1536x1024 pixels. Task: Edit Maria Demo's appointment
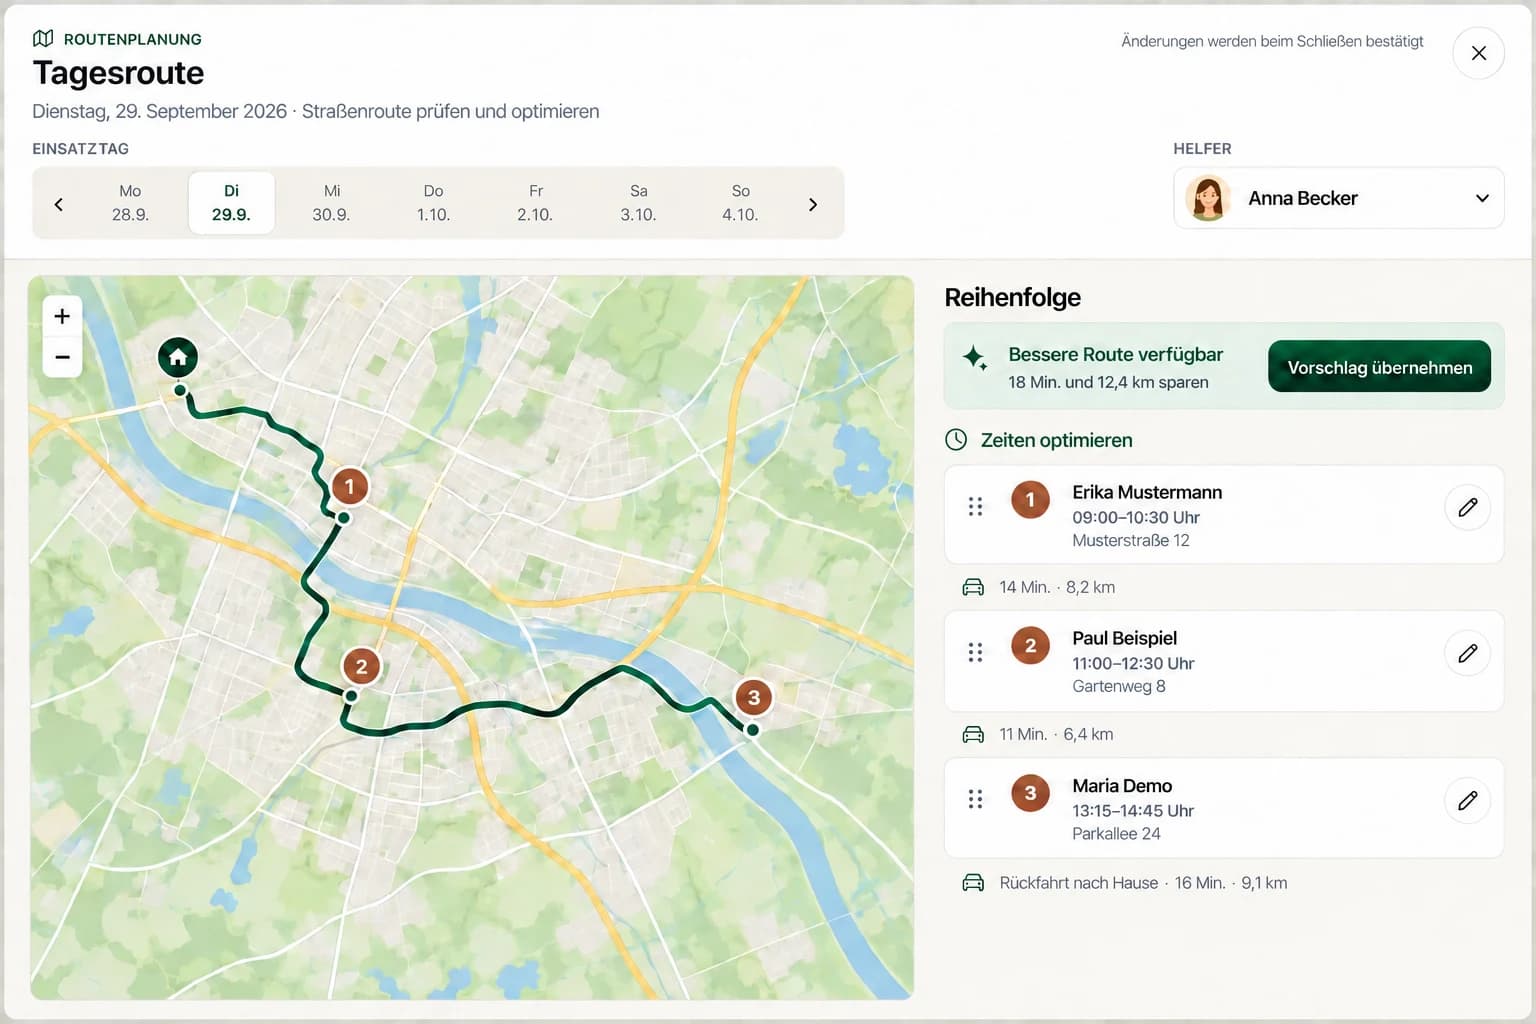tap(1468, 800)
